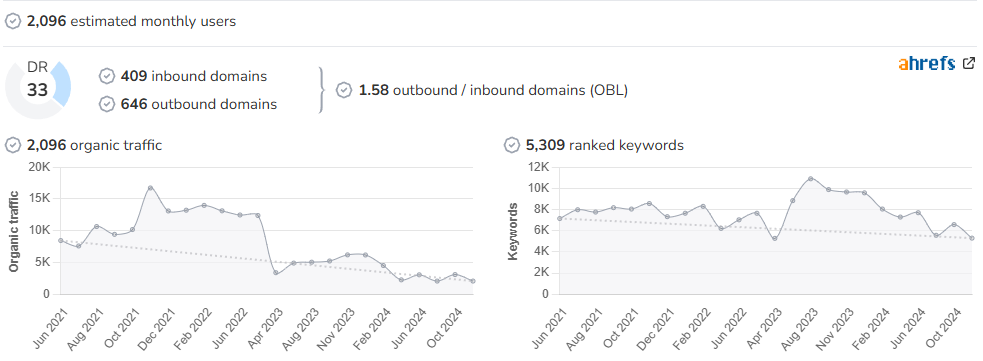The image size is (983, 361).
Task: Open the external link icon next to ahrefs
Action: point(969,63)
